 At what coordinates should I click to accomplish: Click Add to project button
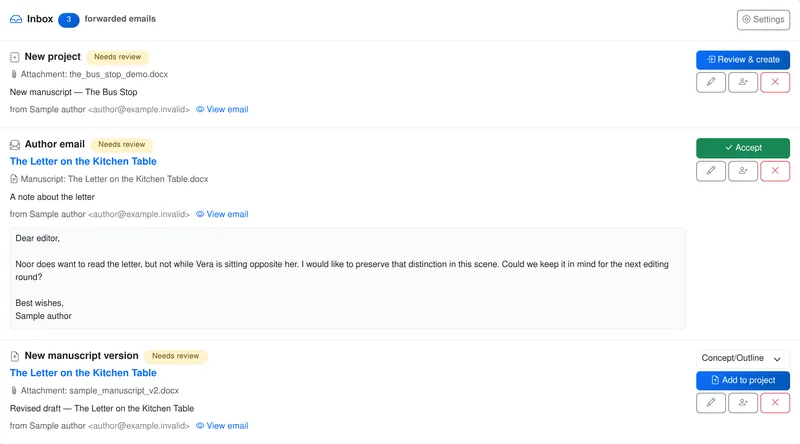pyautogui.click(x=743, y=380)
